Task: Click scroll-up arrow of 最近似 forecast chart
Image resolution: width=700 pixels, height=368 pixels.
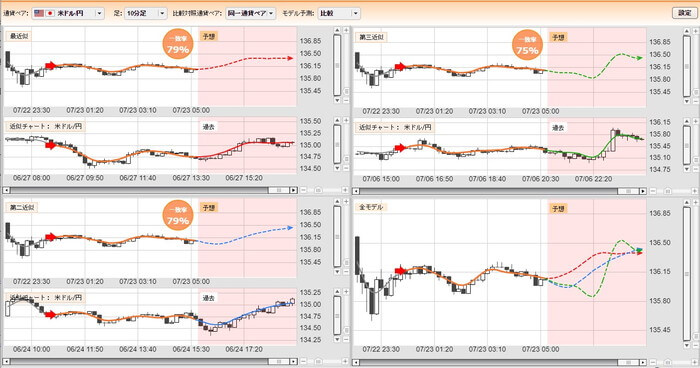Action: 337,30
